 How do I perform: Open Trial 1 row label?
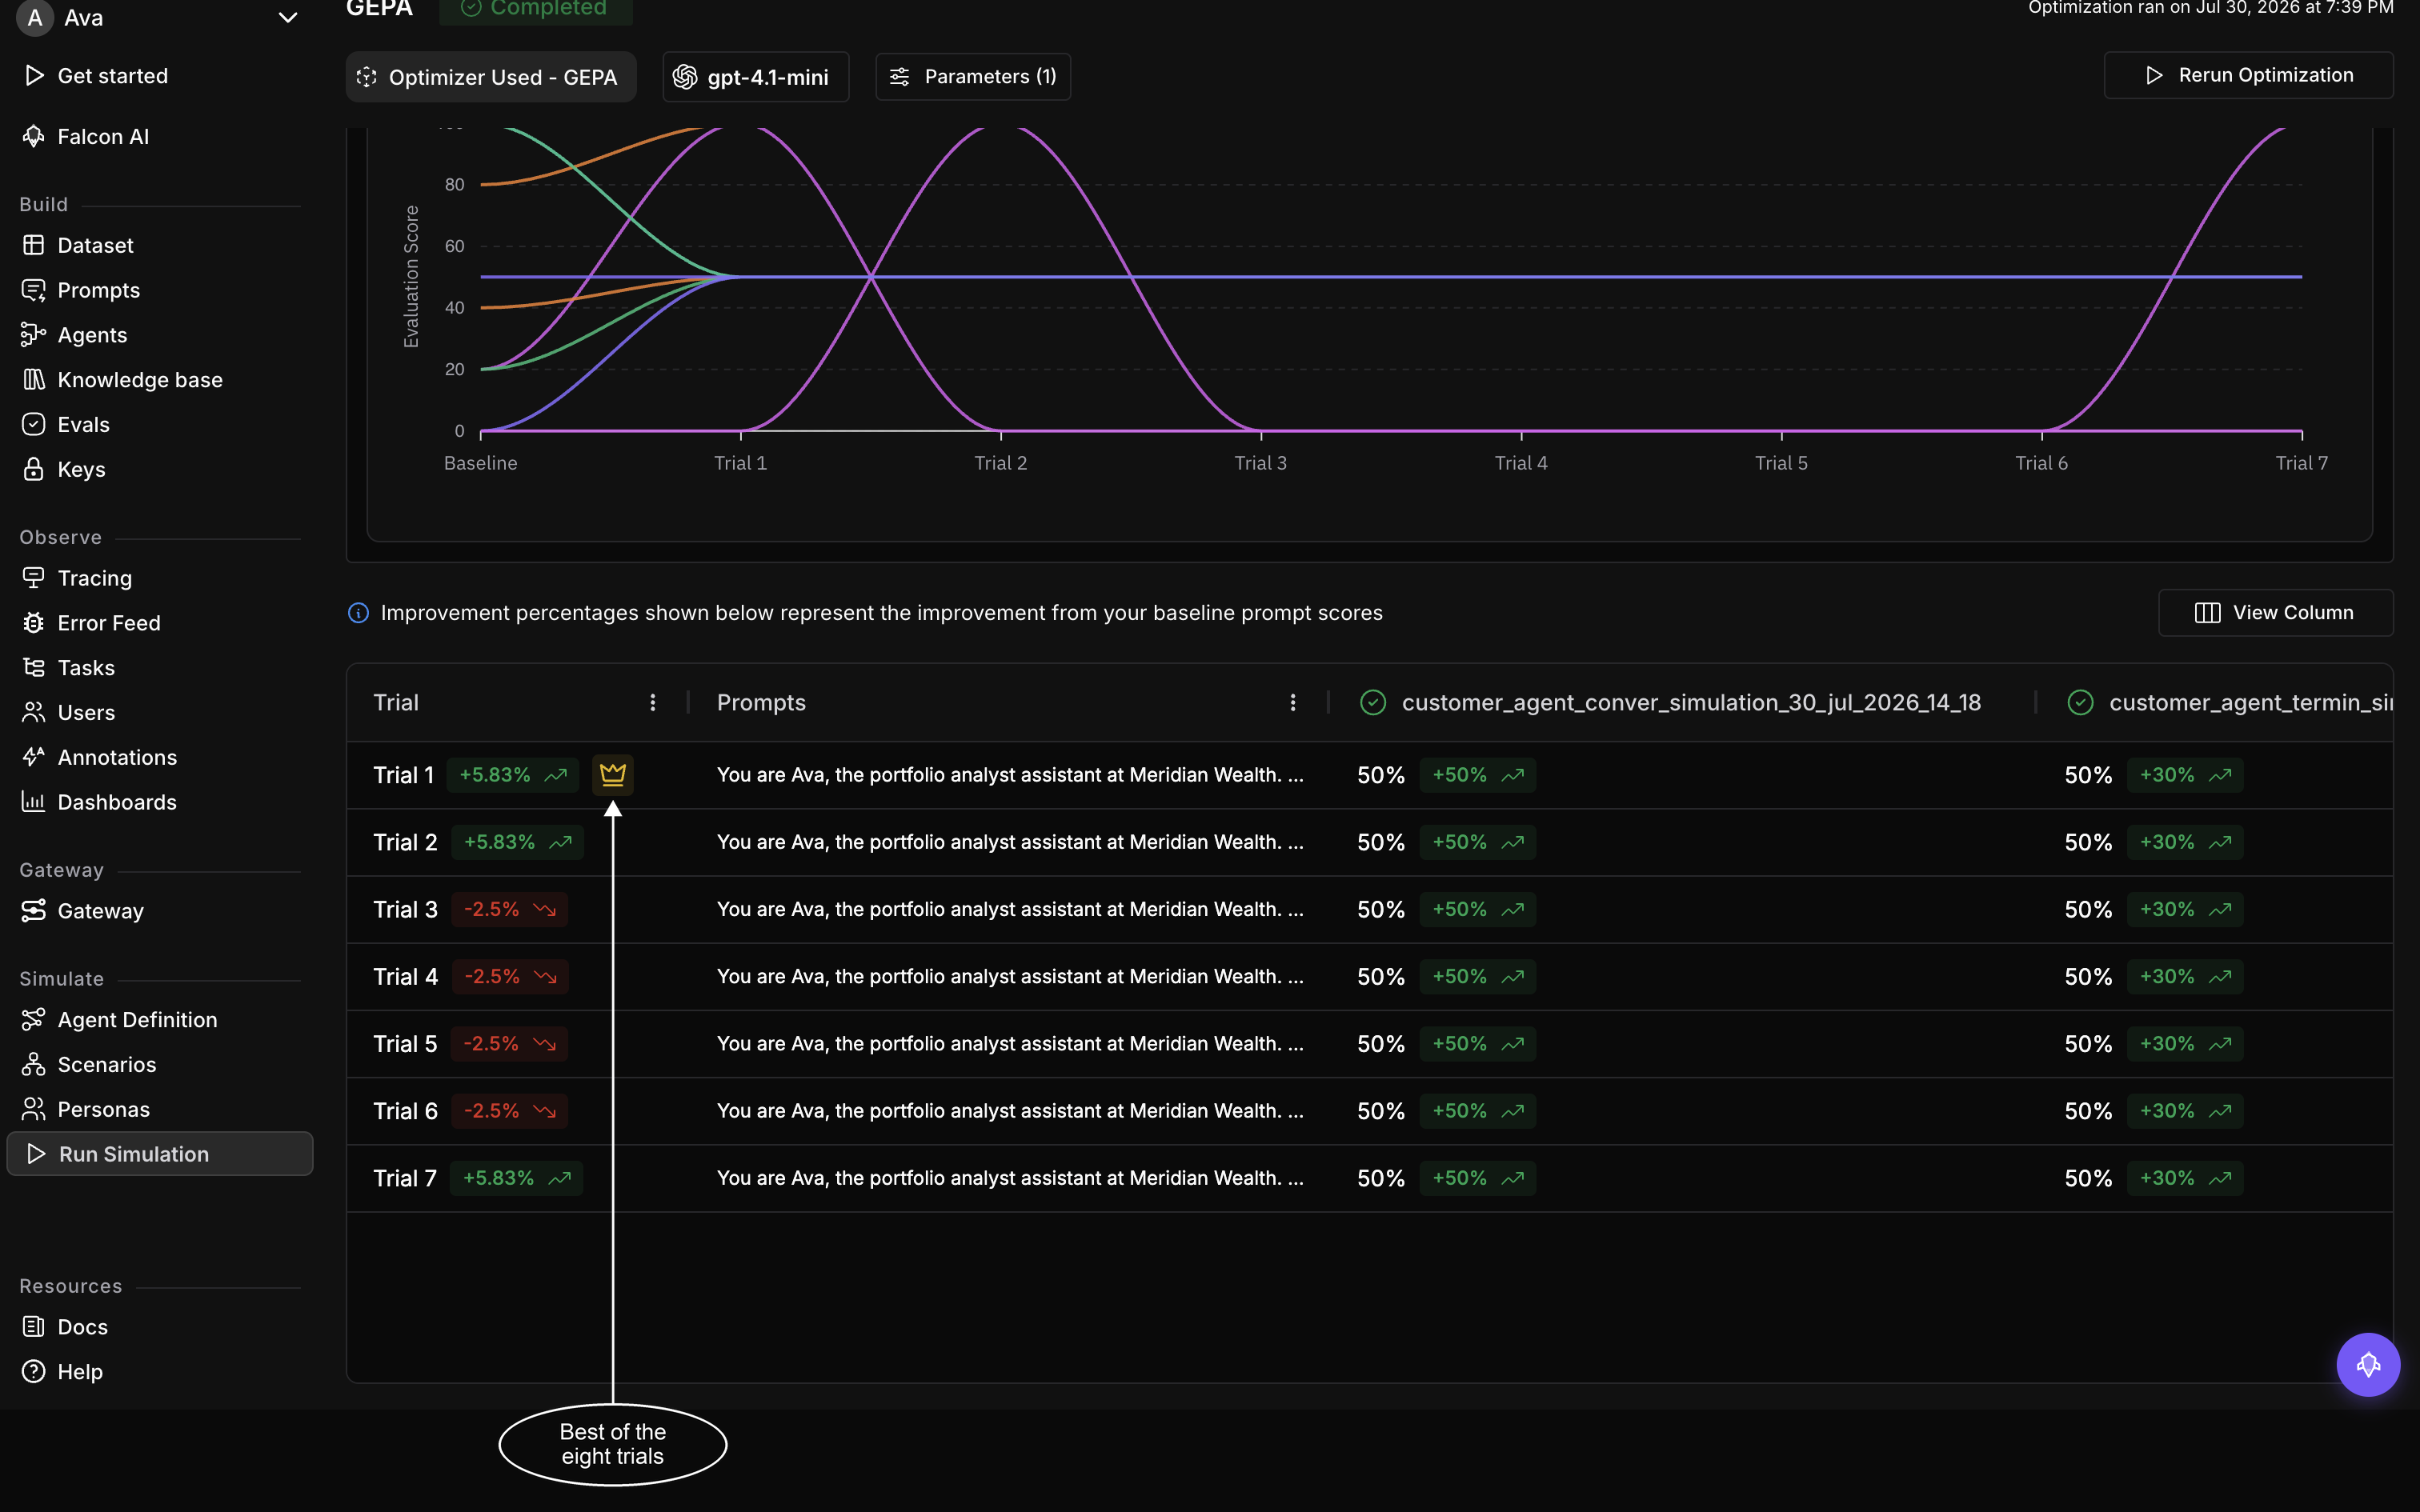click(x=404, y=775)
